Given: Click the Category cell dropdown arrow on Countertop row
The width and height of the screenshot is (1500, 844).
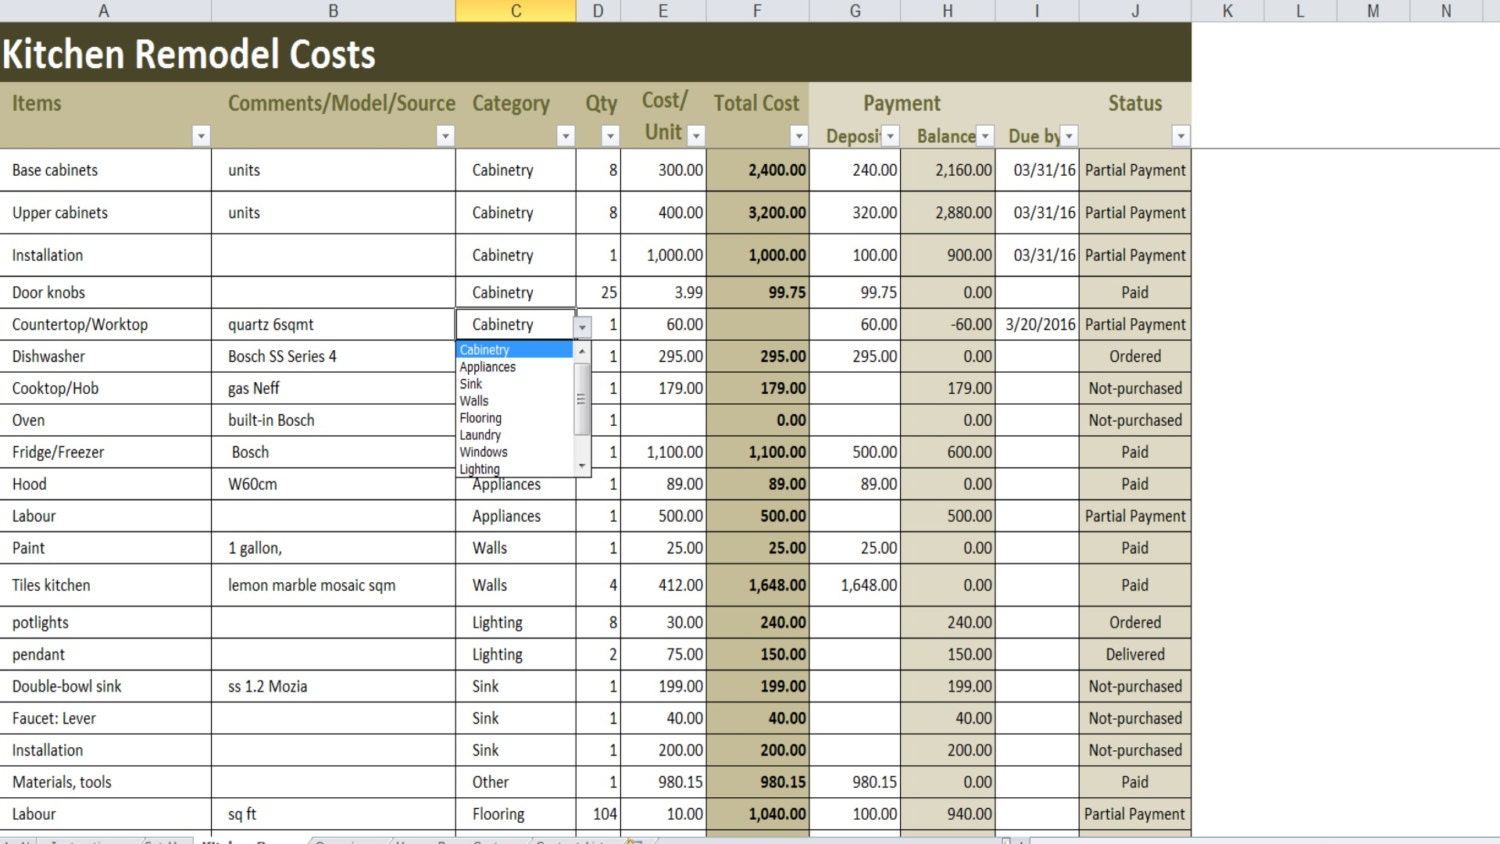Looking at the screenshot, I should tap(582, 326).
